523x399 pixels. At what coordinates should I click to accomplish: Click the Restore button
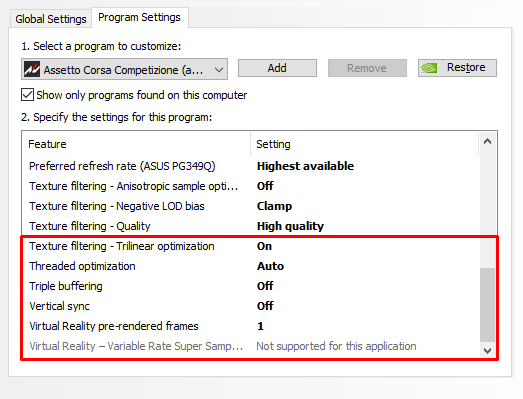[x=457, y=68]
